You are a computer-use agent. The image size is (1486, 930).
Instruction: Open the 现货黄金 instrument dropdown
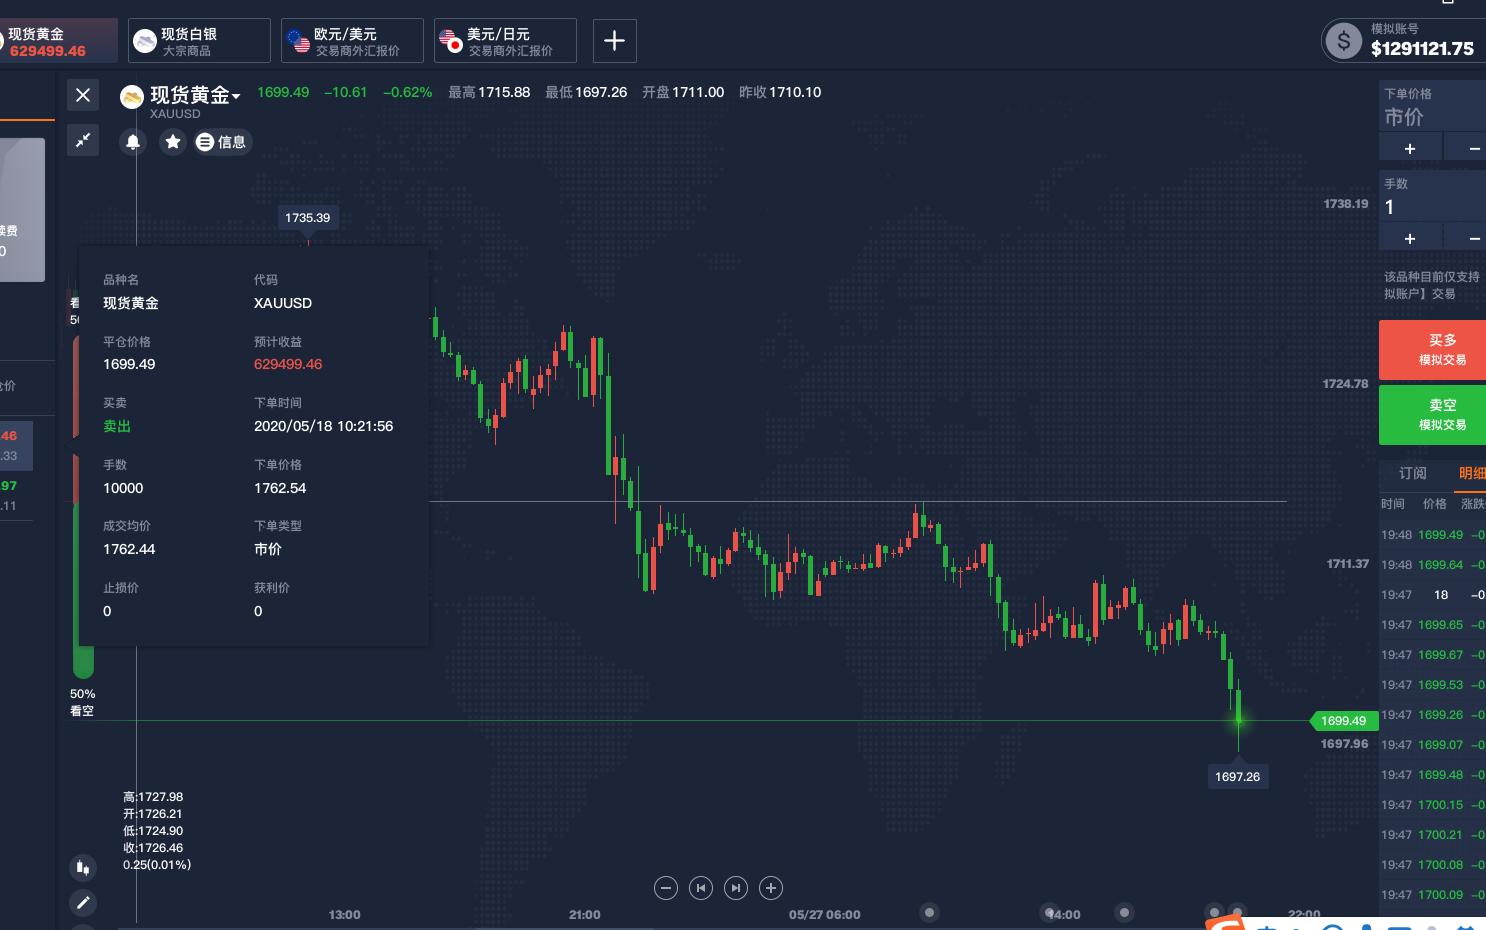coord(194,95)
